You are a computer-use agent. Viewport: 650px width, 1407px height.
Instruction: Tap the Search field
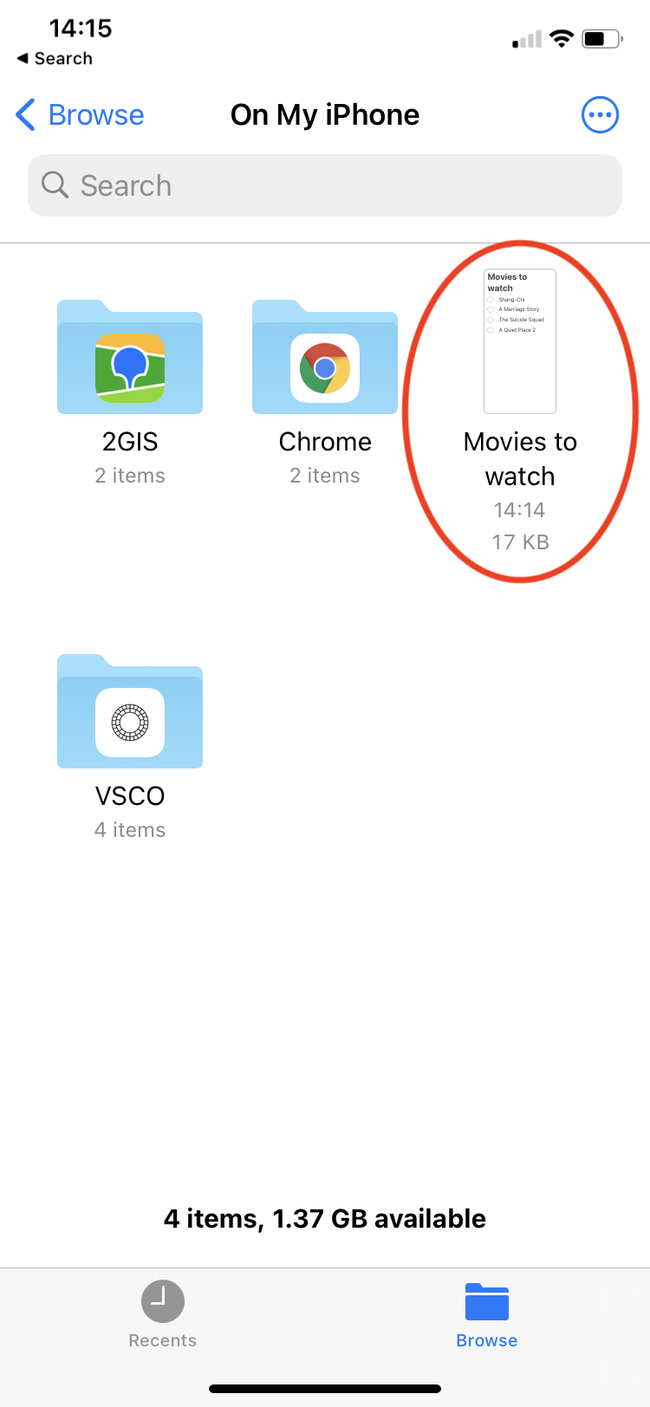(x=325, y=185)
